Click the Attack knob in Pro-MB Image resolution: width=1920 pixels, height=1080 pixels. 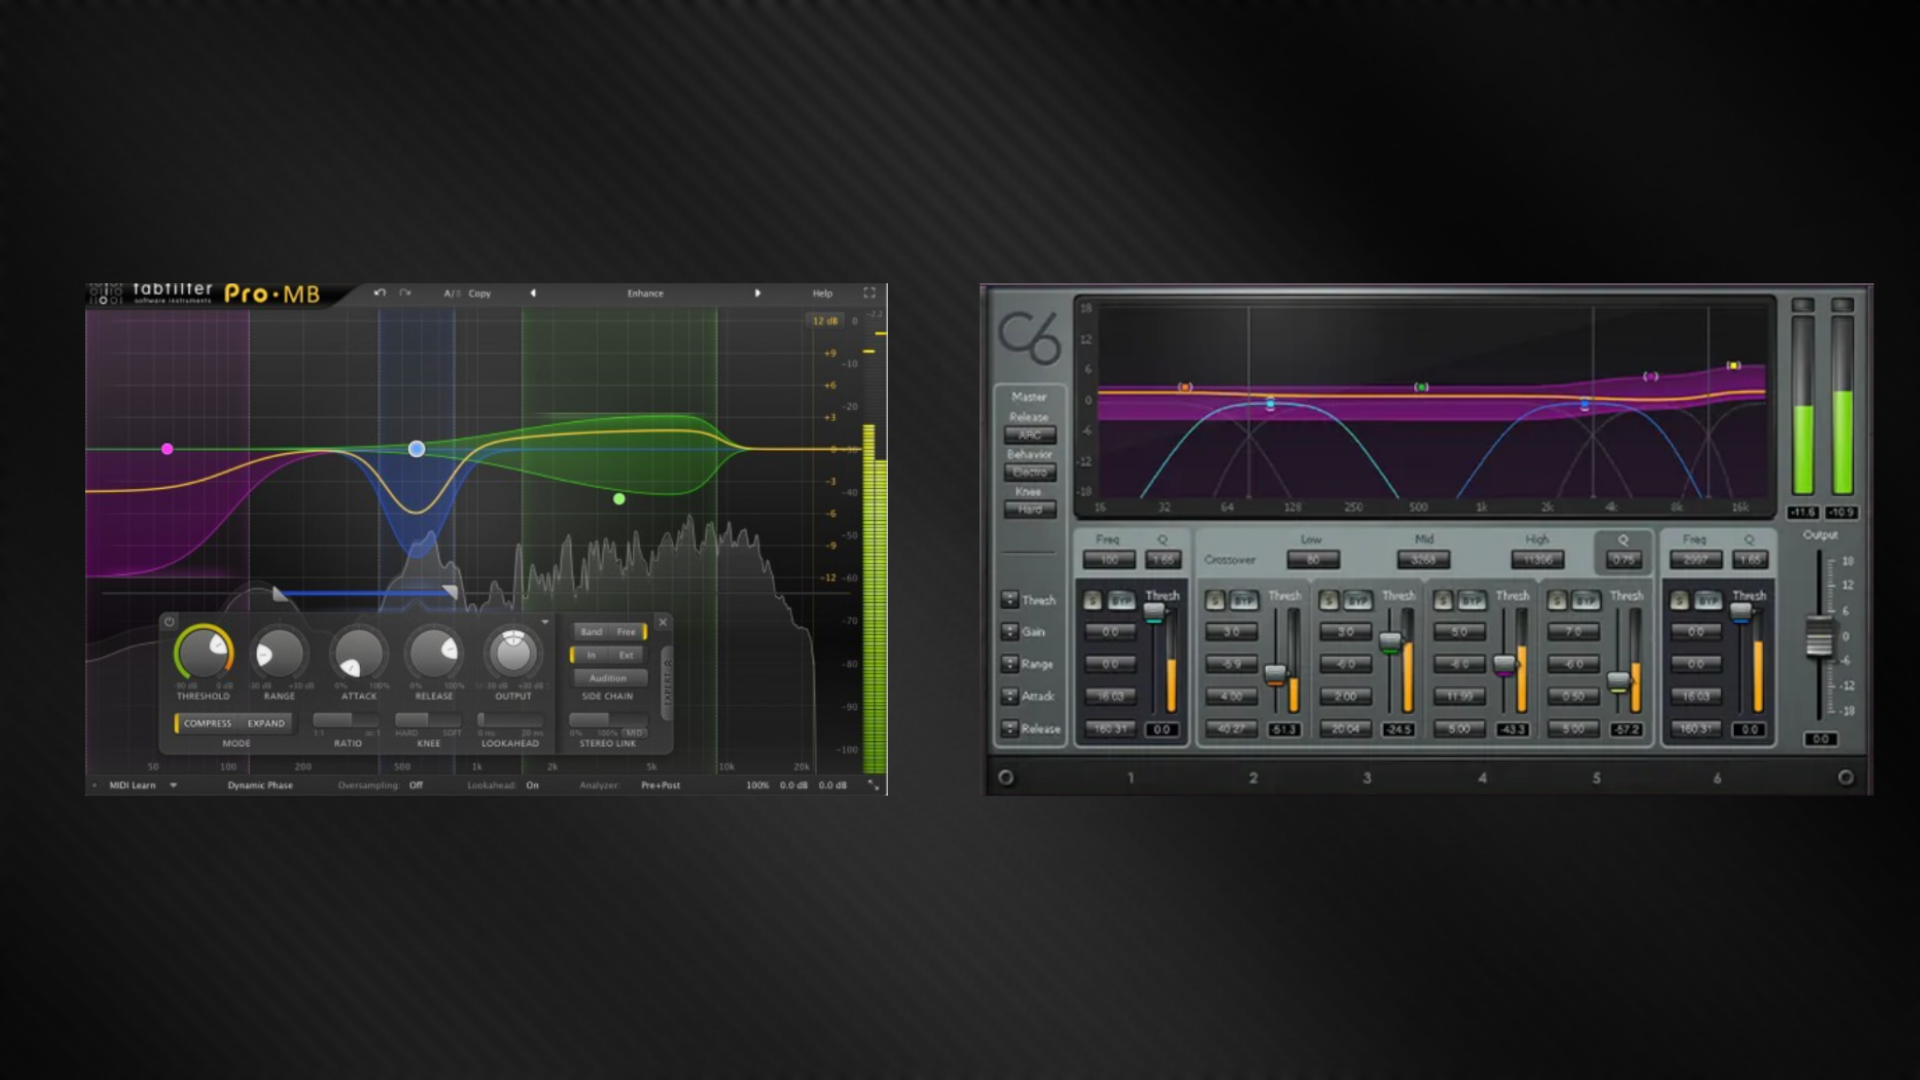tap(358, 654)
